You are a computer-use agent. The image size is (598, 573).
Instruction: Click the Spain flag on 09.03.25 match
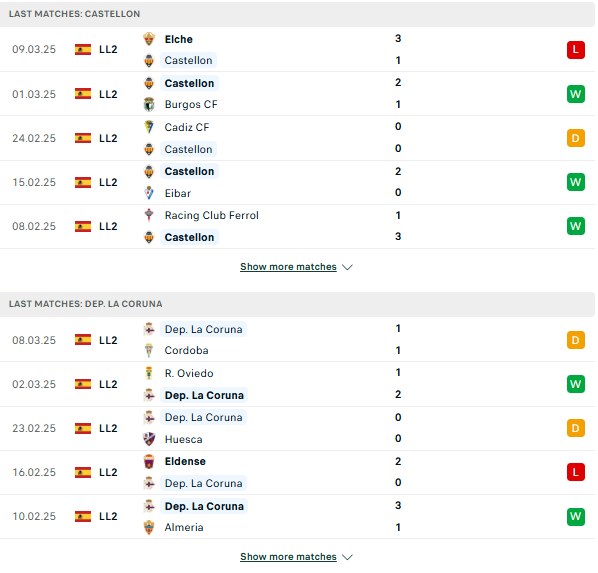(x=83, y=50)
